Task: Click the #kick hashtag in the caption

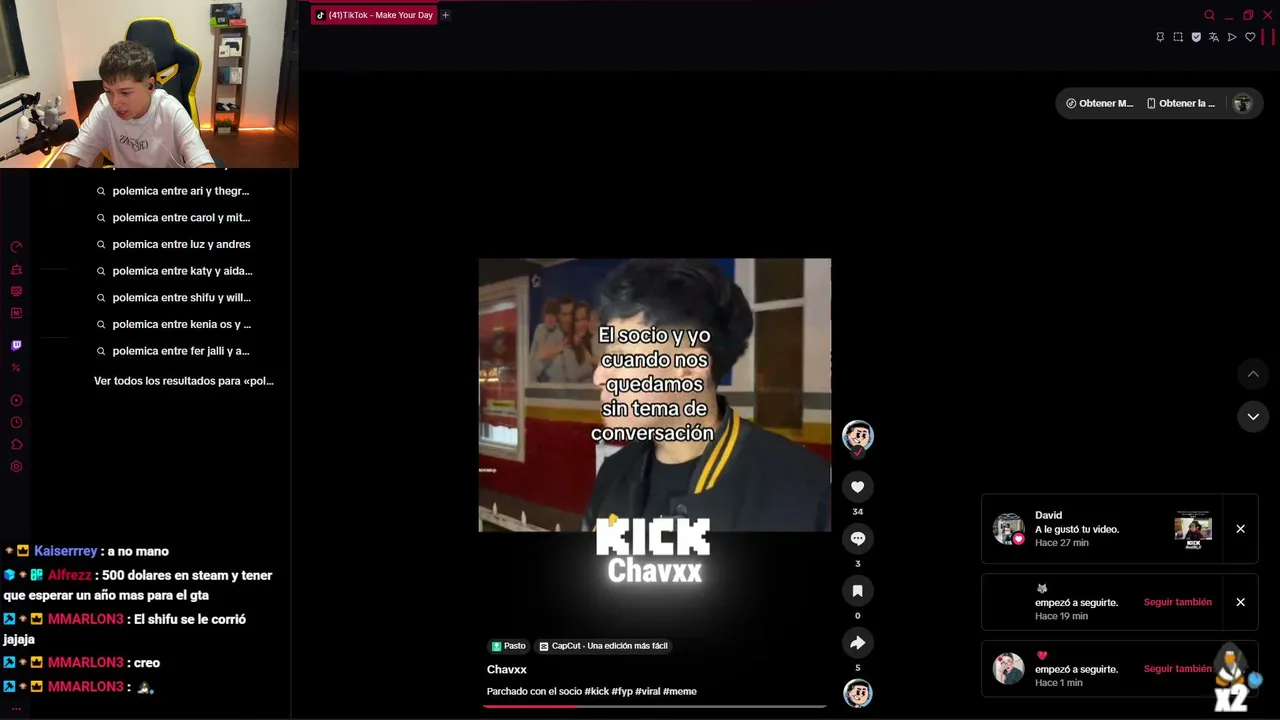Action: point(597,692)
